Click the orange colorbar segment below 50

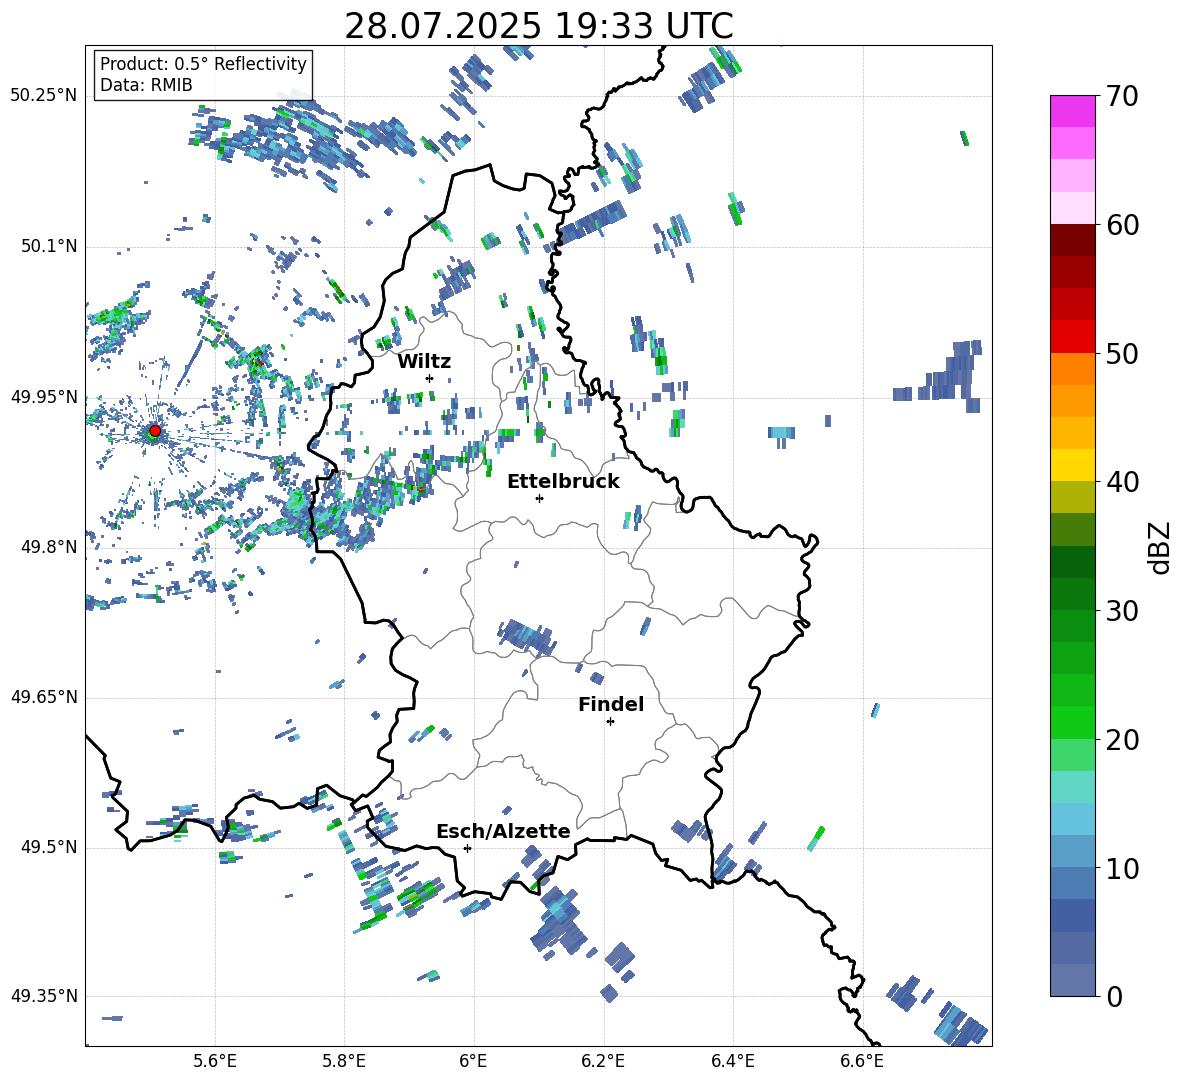click(x=1072, y=369)
